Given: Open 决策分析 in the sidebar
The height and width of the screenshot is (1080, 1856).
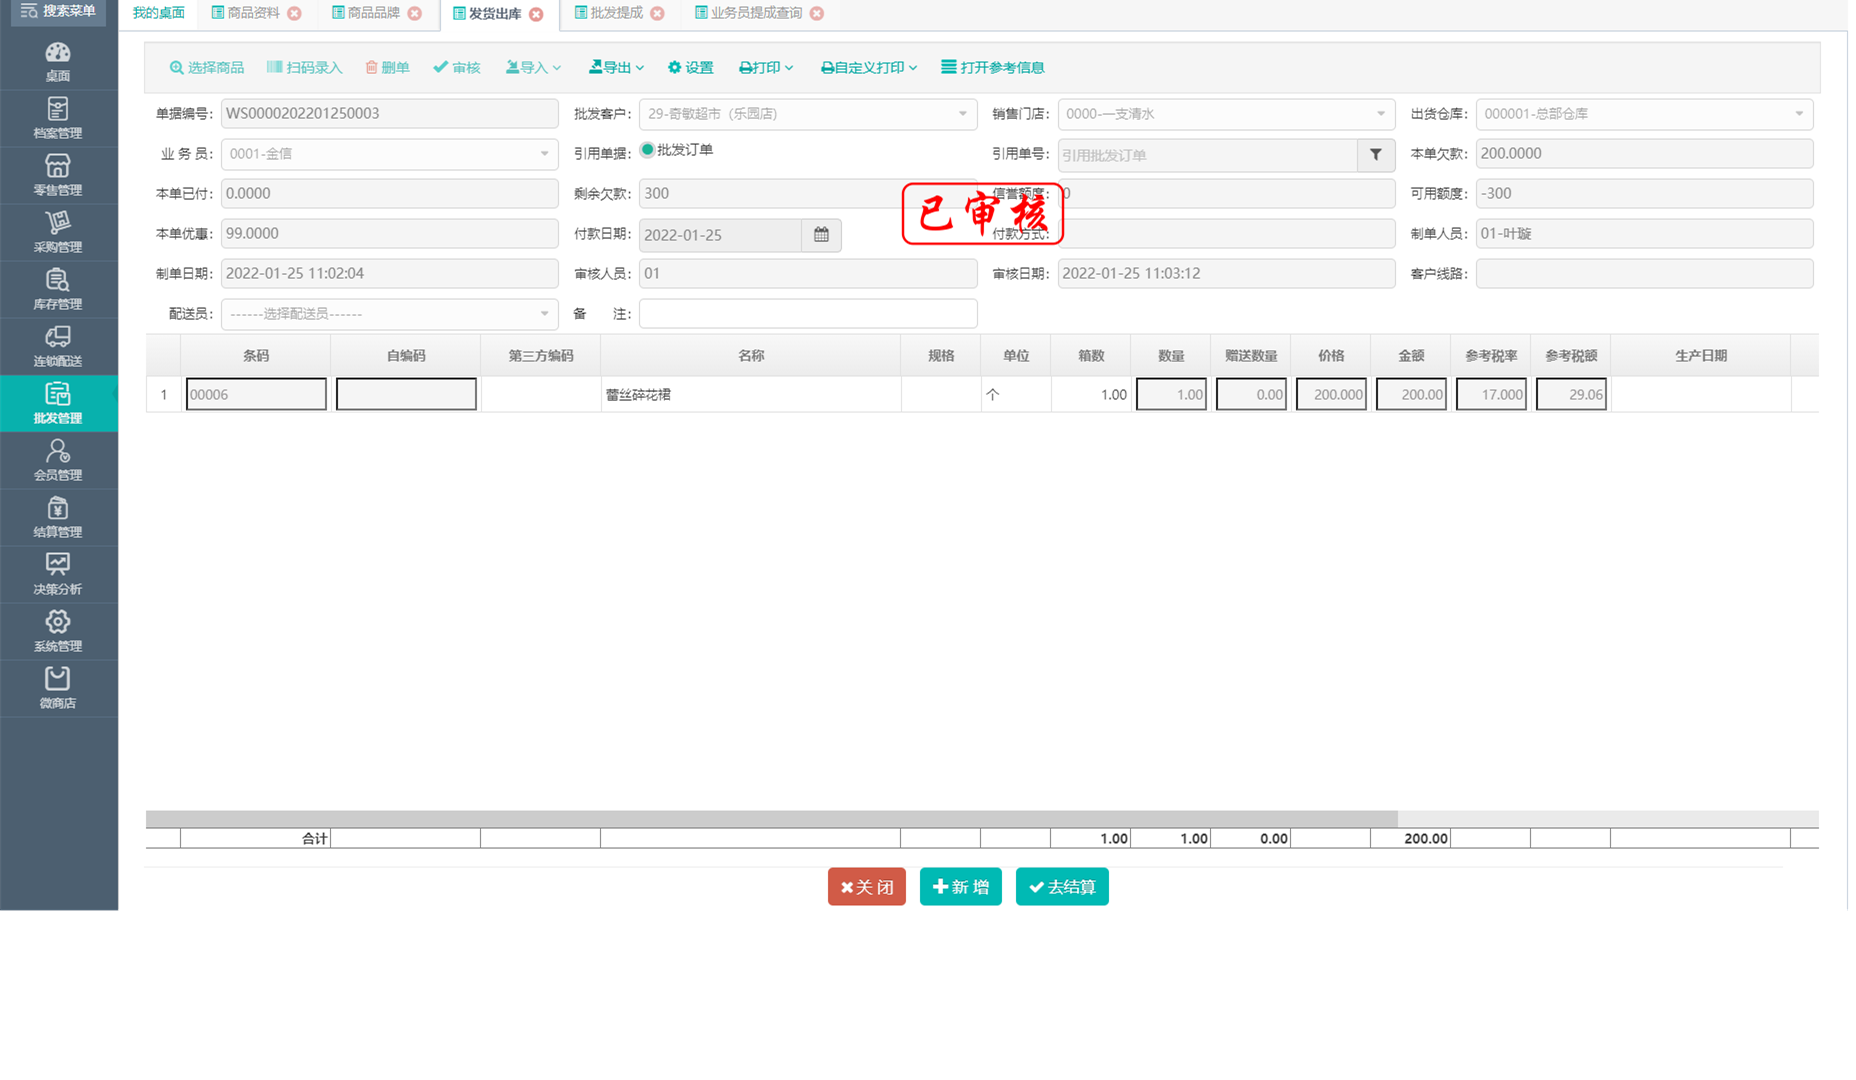Looking at the screenshot, I should tap(58, 574).
